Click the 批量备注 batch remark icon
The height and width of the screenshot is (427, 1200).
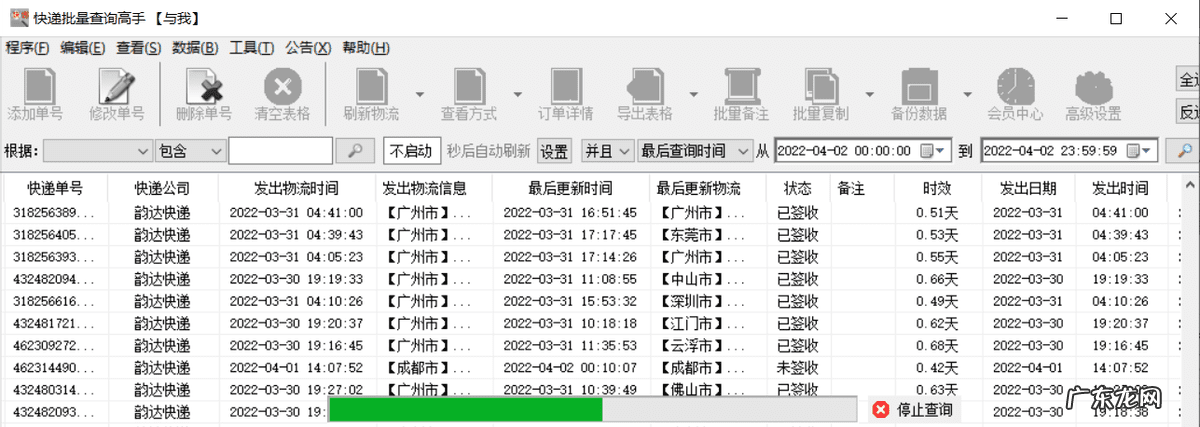(741, 85)
